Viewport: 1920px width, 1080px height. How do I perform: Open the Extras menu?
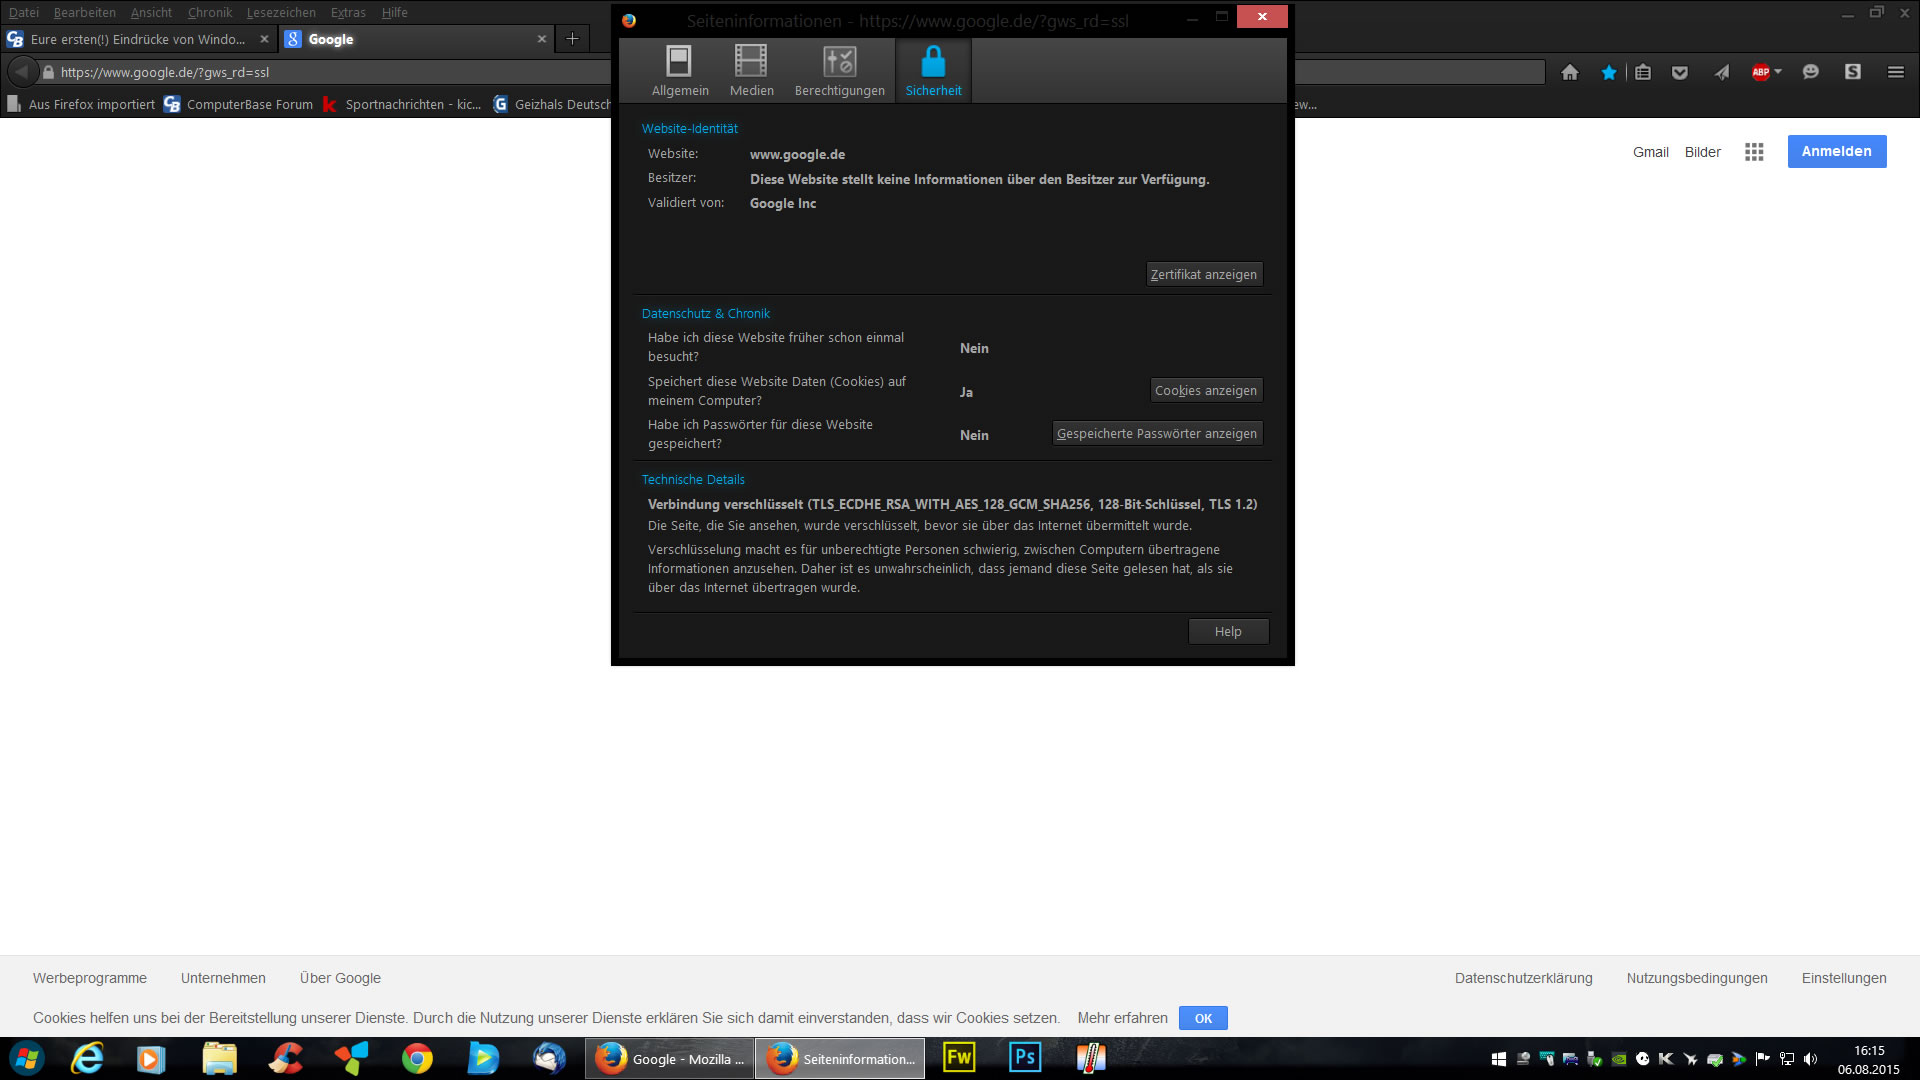348,12
